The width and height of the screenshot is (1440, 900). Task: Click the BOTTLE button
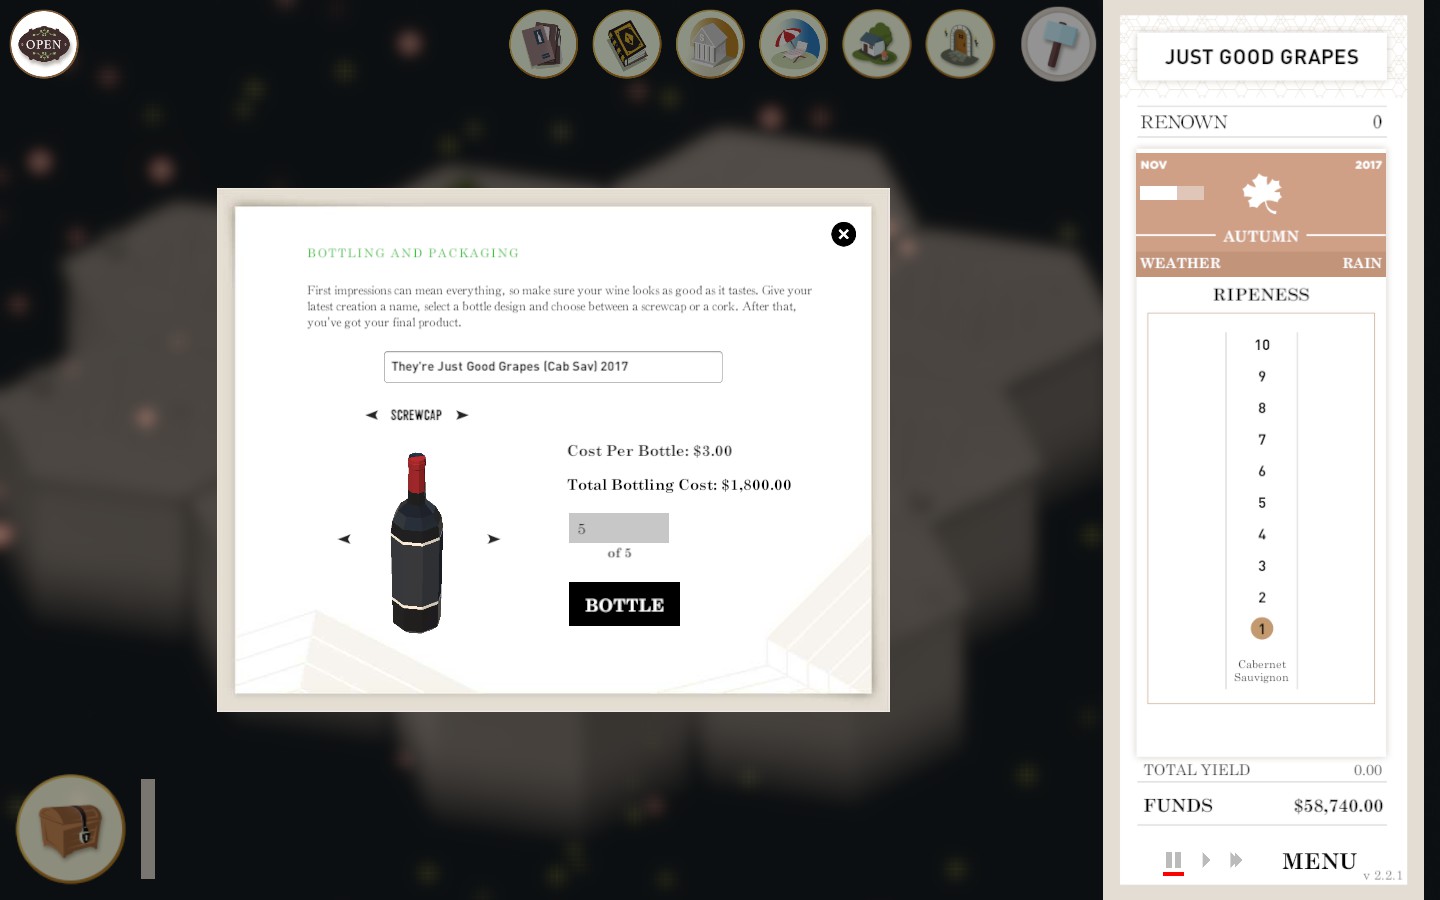click(x=624, y=604)
